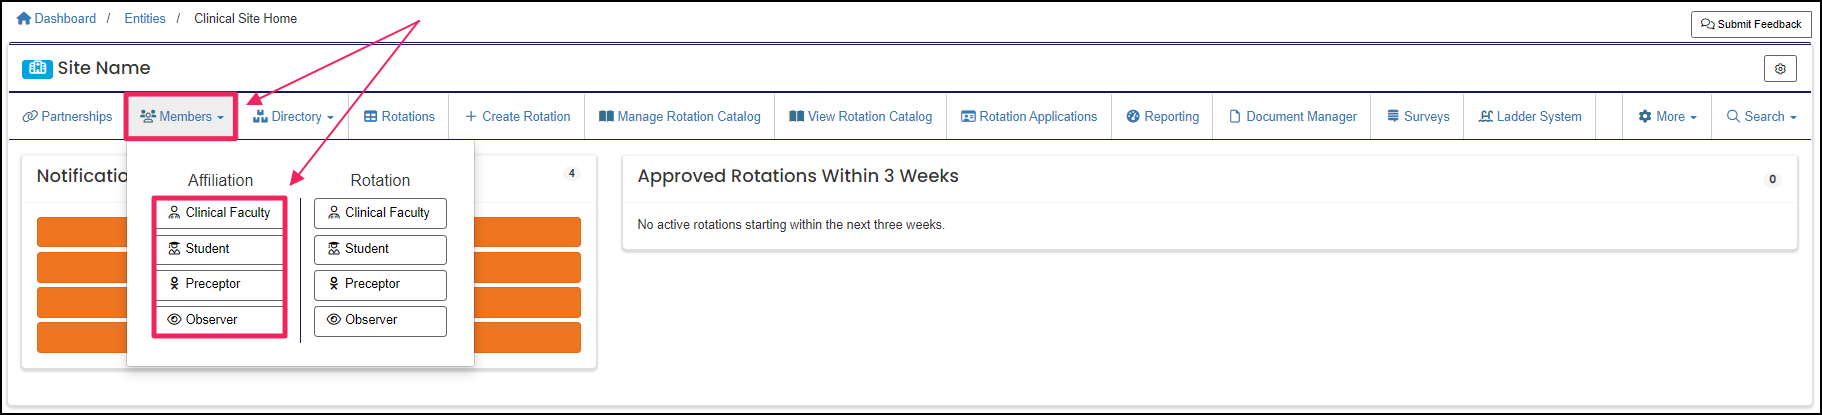
Task: Click the Notifications count badge 4
Action: [572, 173]
